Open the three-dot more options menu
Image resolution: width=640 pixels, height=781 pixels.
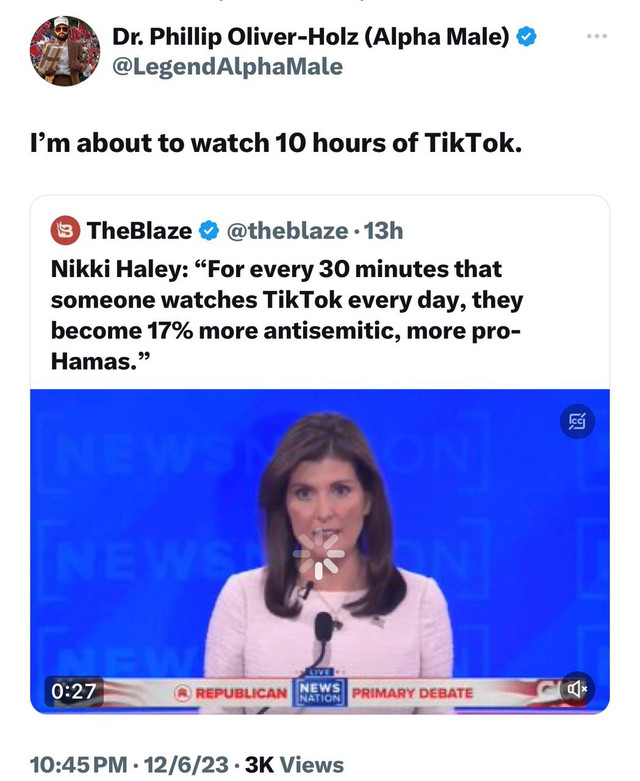tap(597, 36)
